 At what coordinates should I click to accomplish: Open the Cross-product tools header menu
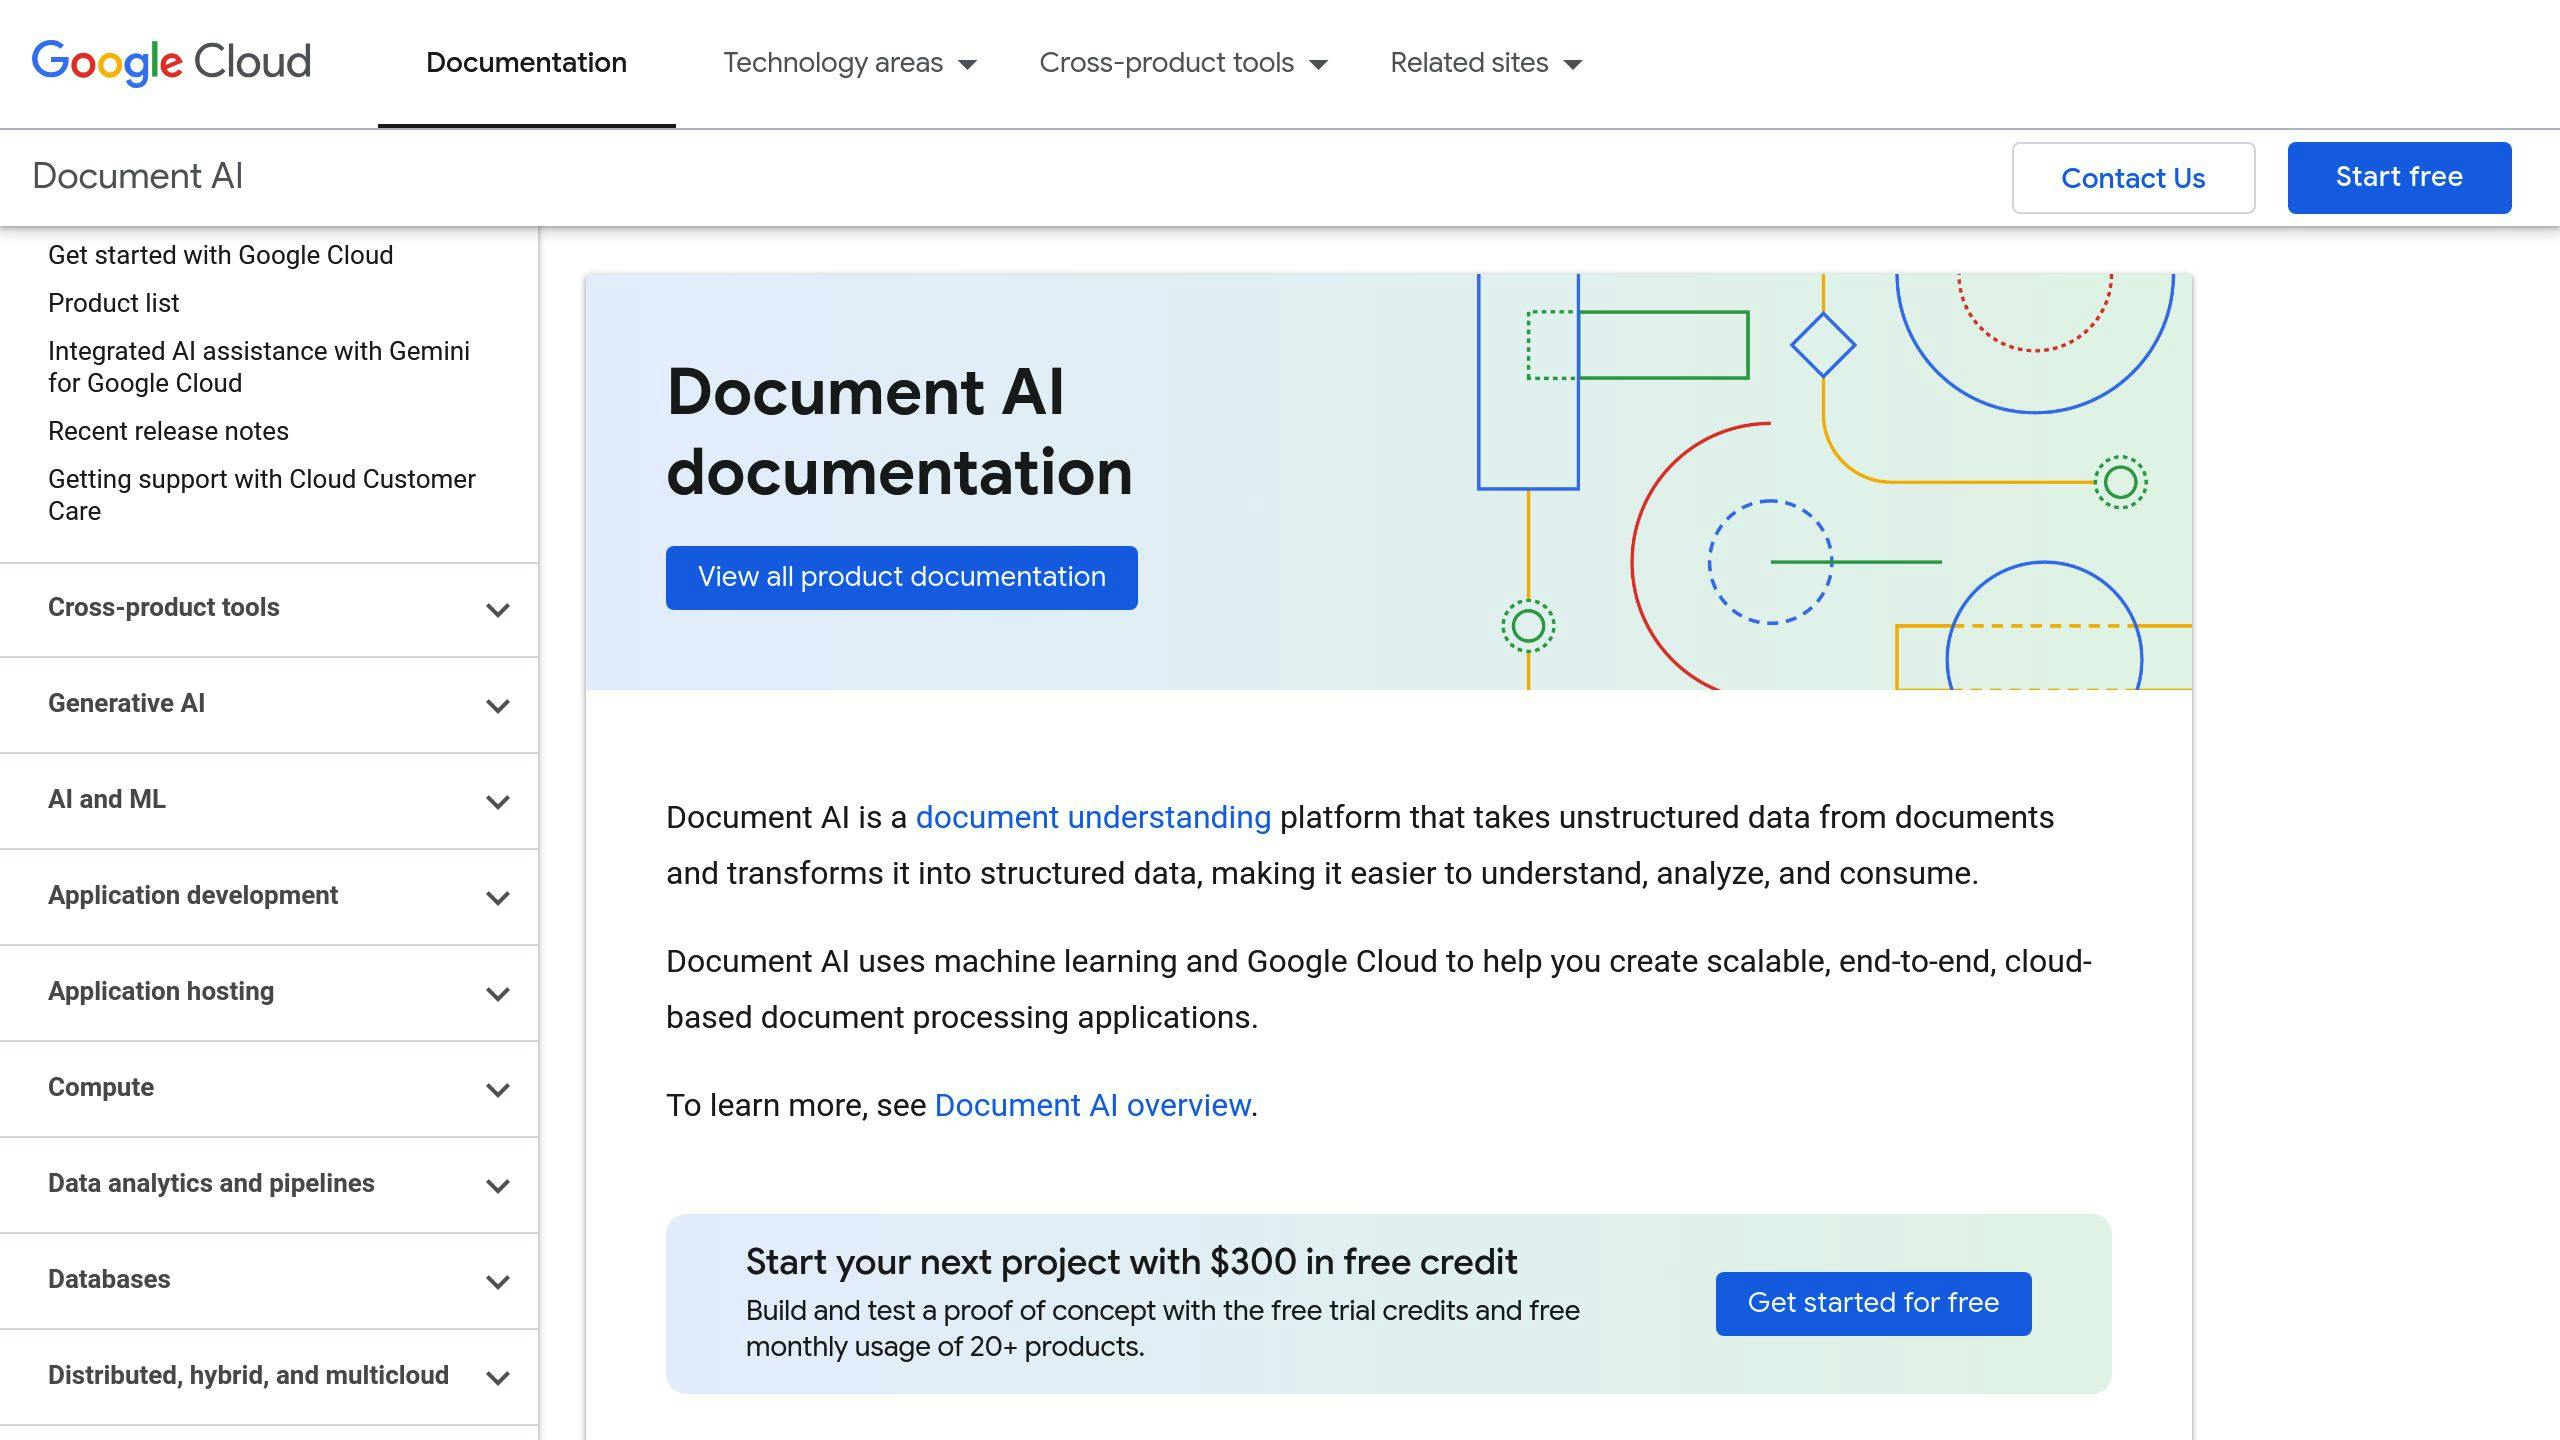(1183, 63)
